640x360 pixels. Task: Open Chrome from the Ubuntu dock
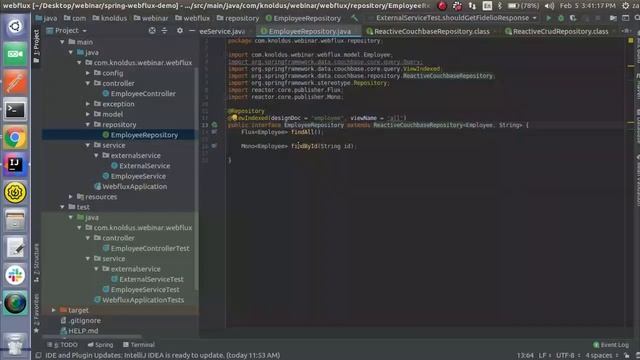[15, 138]
